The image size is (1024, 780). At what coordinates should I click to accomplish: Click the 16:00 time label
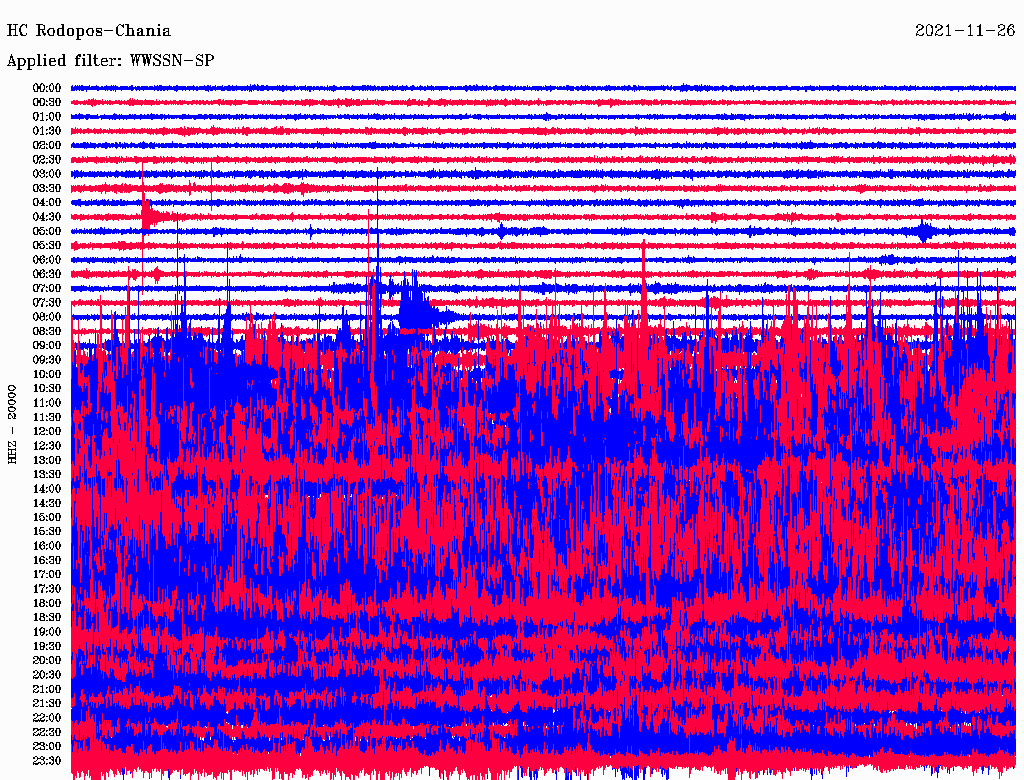pyautogui.click(x=47, y=546)
